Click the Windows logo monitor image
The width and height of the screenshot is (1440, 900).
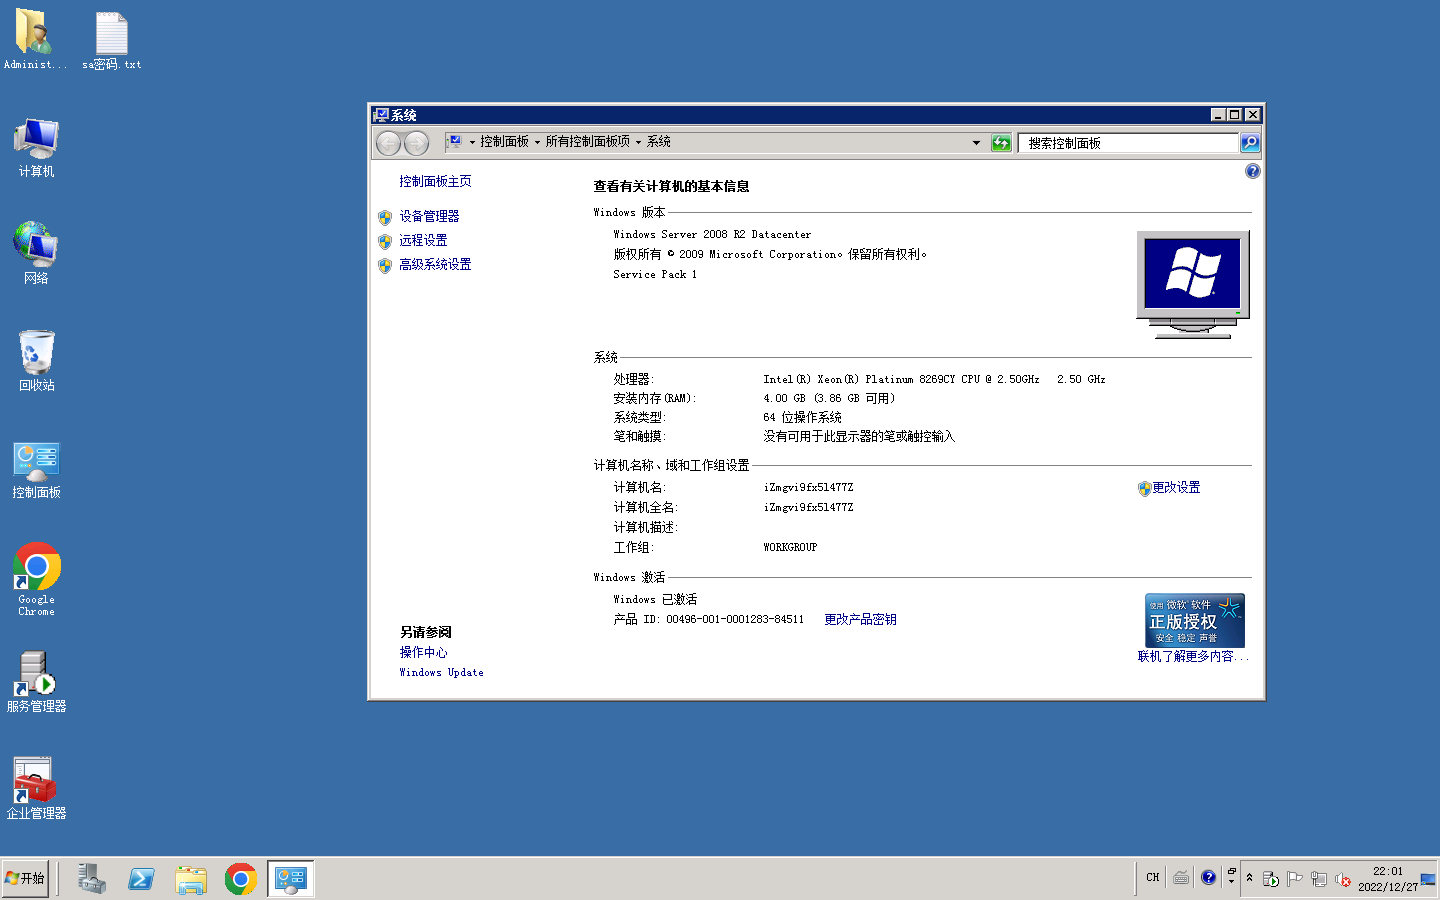[1193, 285]
